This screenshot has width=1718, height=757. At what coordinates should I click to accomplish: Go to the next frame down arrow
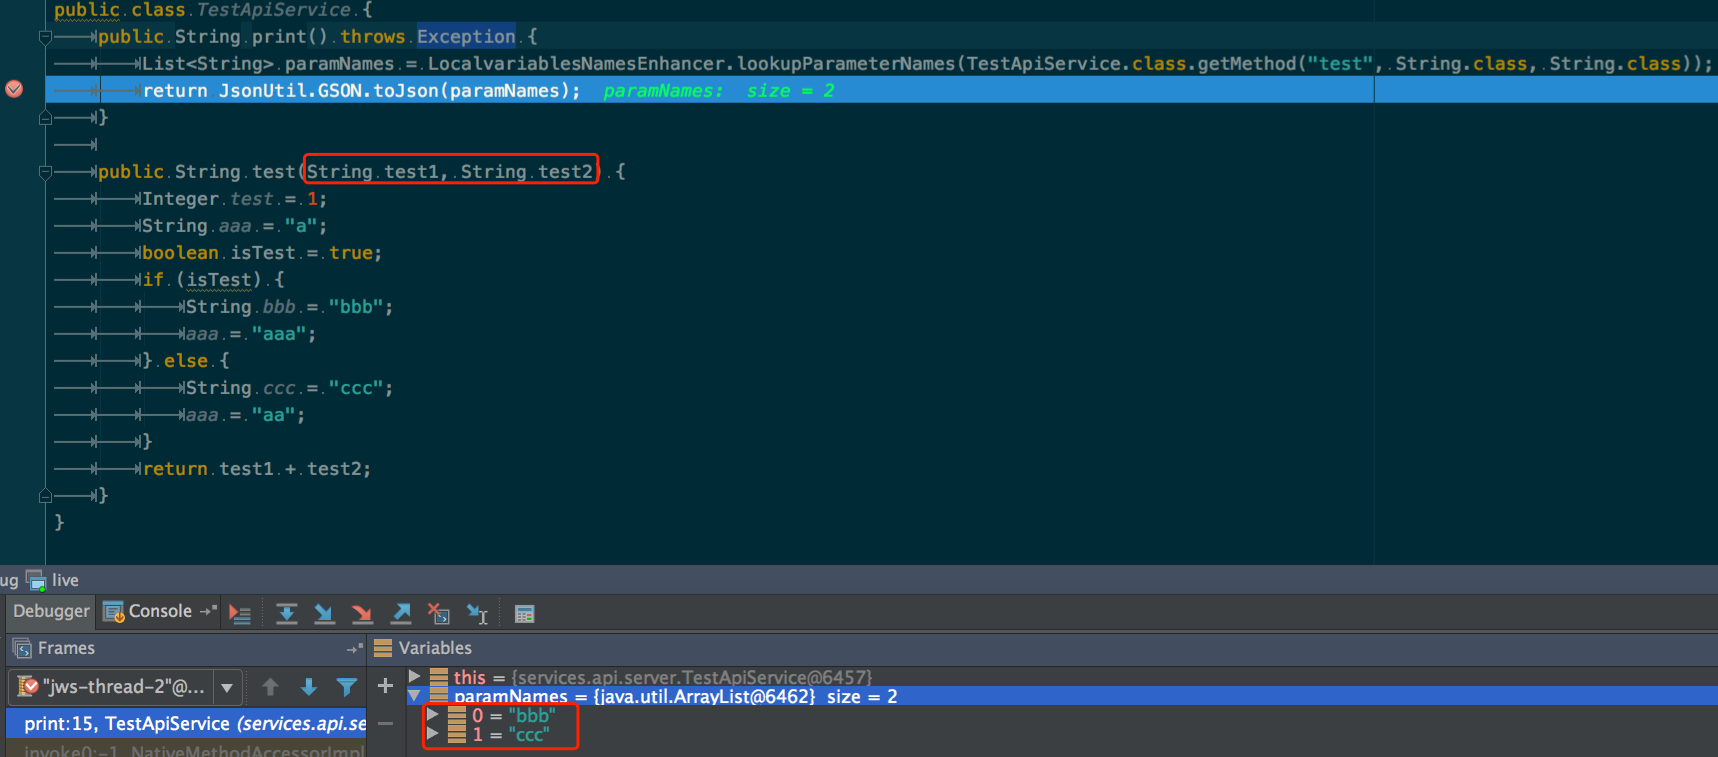(309, 687)
